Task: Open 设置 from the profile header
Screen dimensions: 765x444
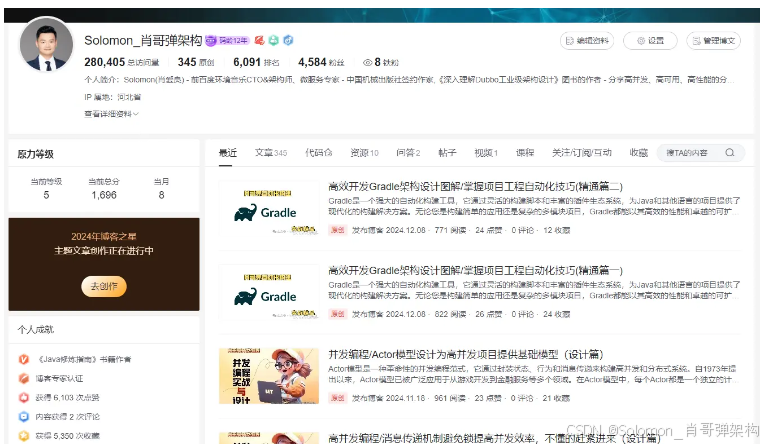Action: coord(650,40)
